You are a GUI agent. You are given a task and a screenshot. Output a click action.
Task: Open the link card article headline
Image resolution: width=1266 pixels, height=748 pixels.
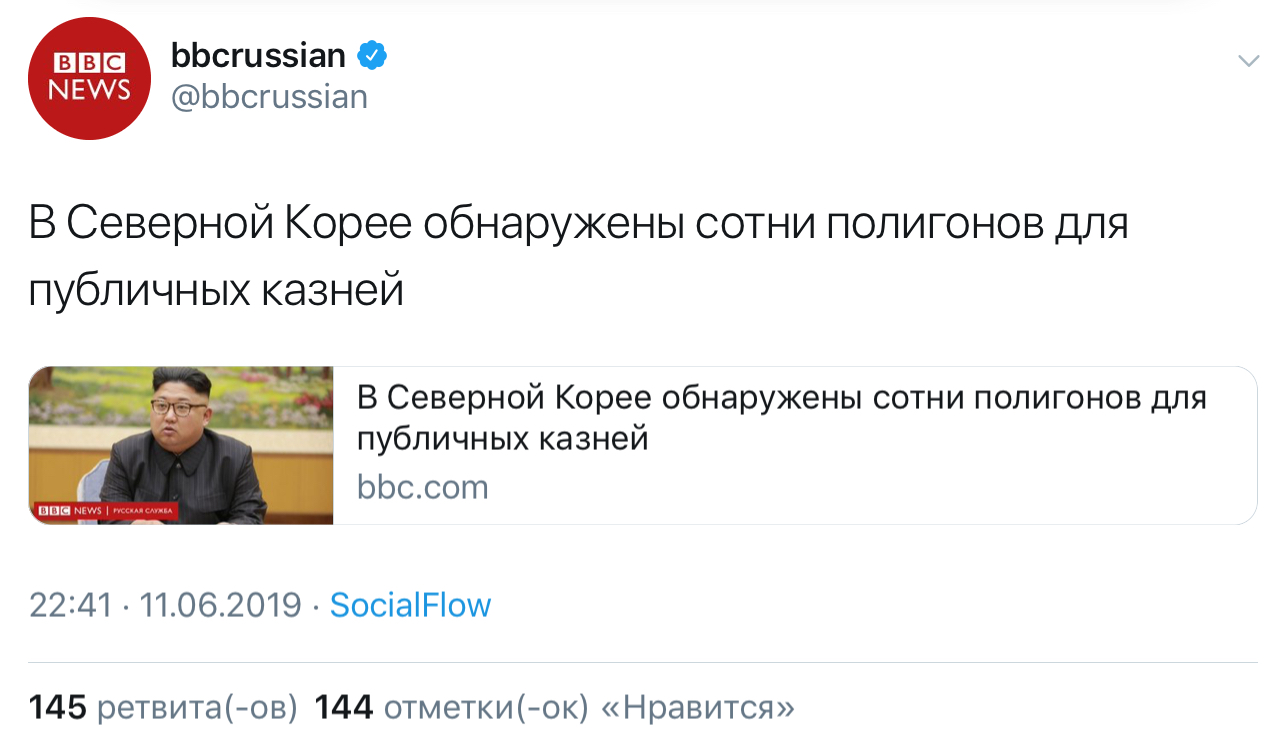(x=781, y=399)
